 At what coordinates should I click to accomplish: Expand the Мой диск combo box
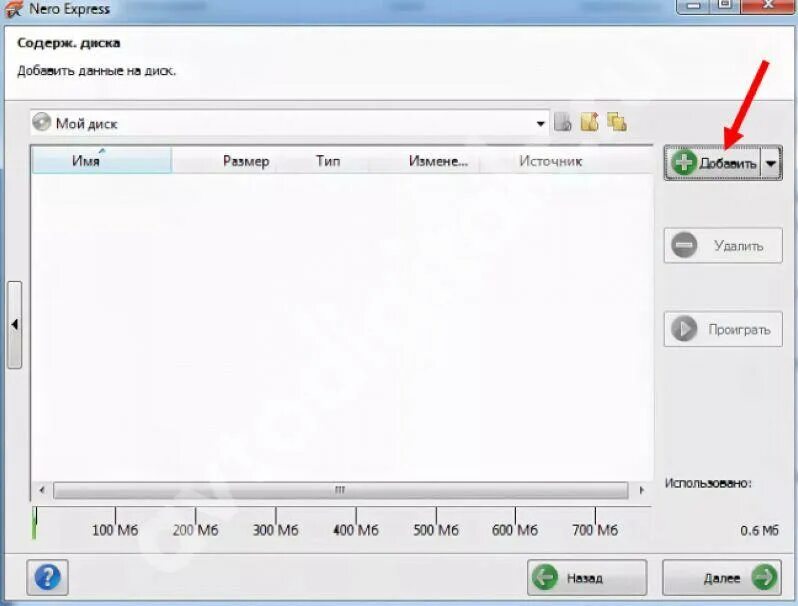[540, 124]
